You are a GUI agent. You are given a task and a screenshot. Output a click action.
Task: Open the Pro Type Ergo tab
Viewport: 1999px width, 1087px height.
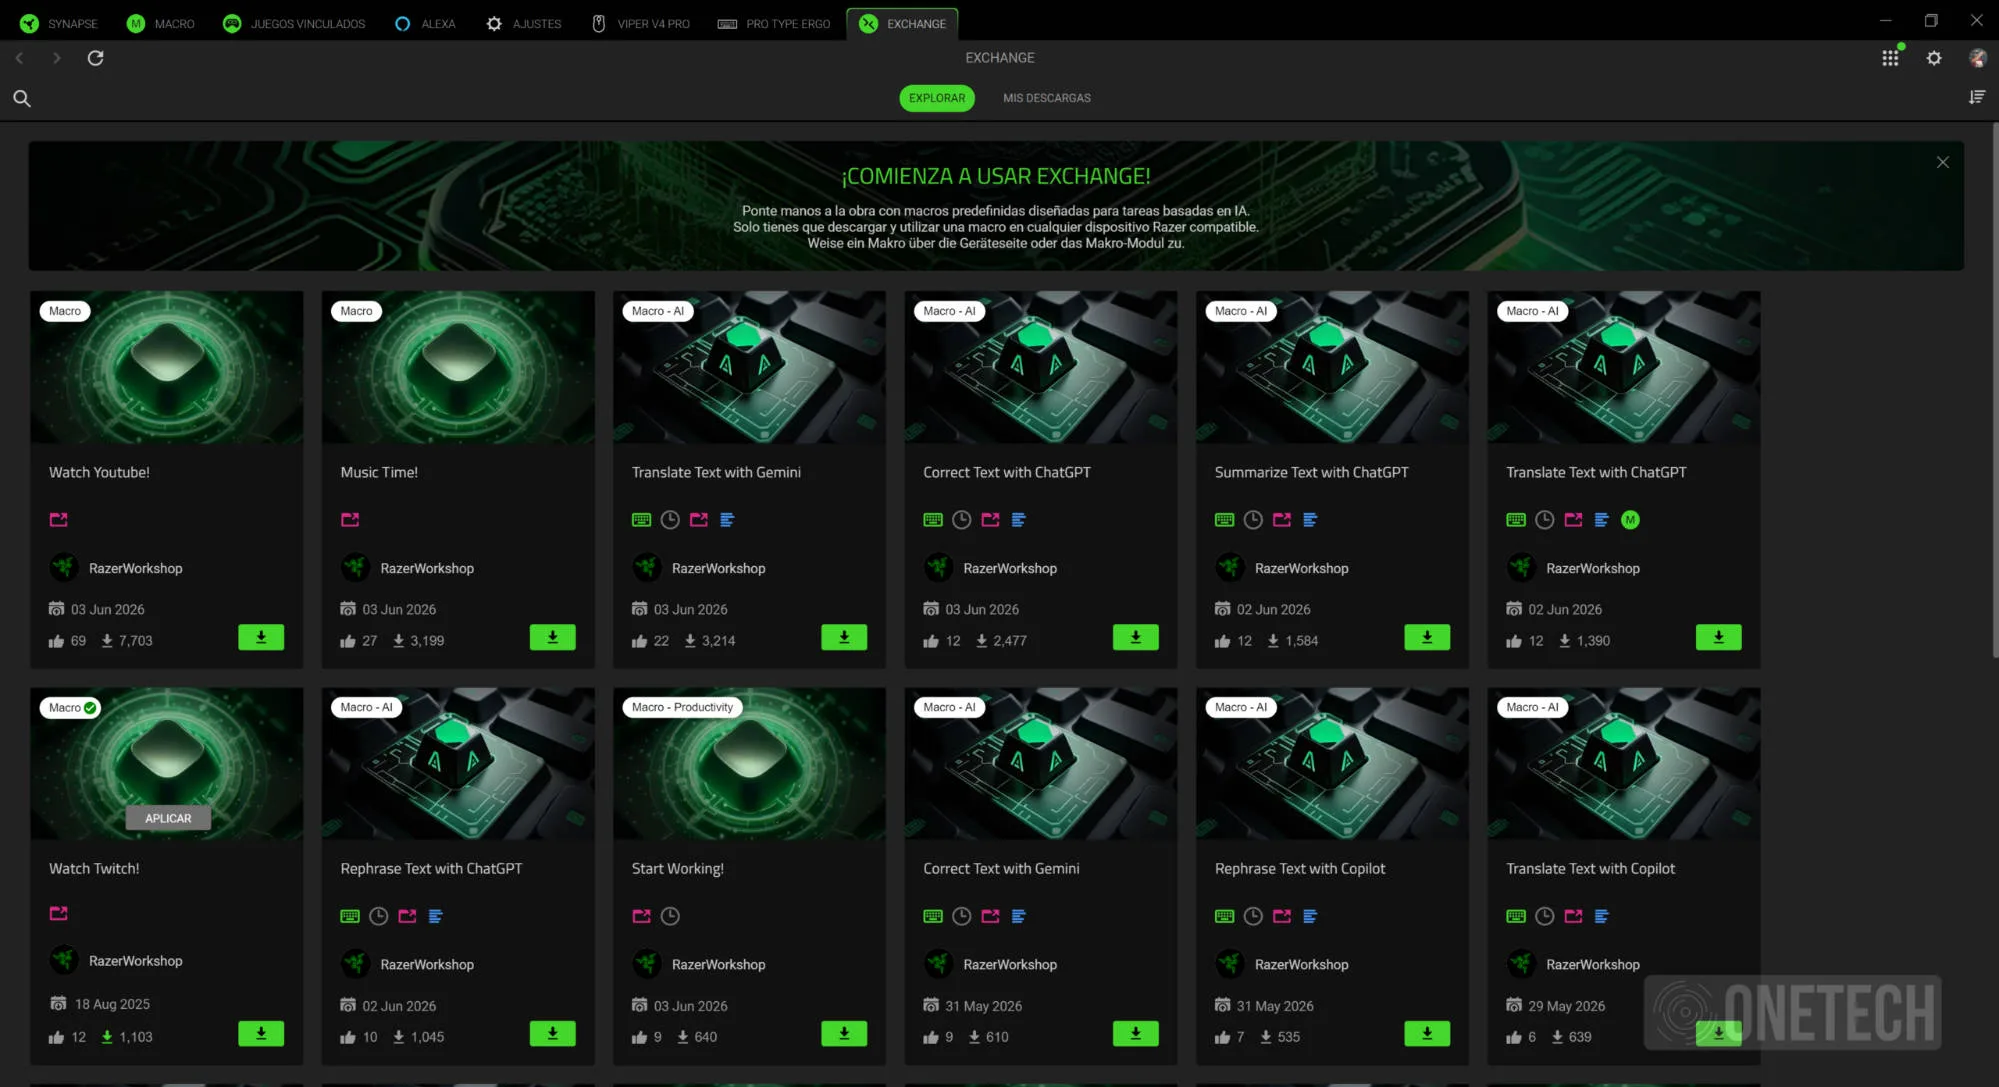point(774,24)
